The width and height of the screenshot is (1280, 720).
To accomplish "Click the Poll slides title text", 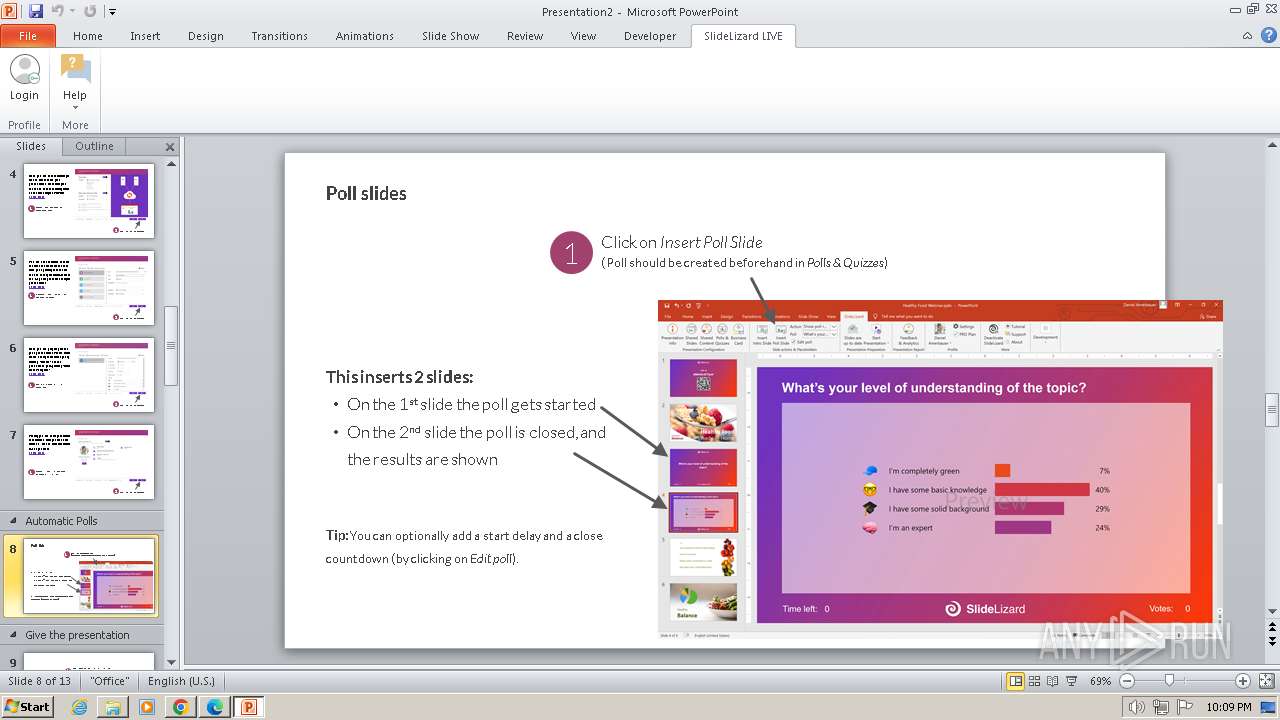I will pos(366,194).
